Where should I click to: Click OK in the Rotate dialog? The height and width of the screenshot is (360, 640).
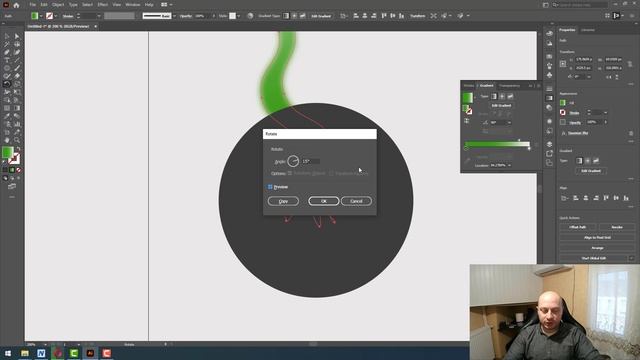[x=324, y=201]
